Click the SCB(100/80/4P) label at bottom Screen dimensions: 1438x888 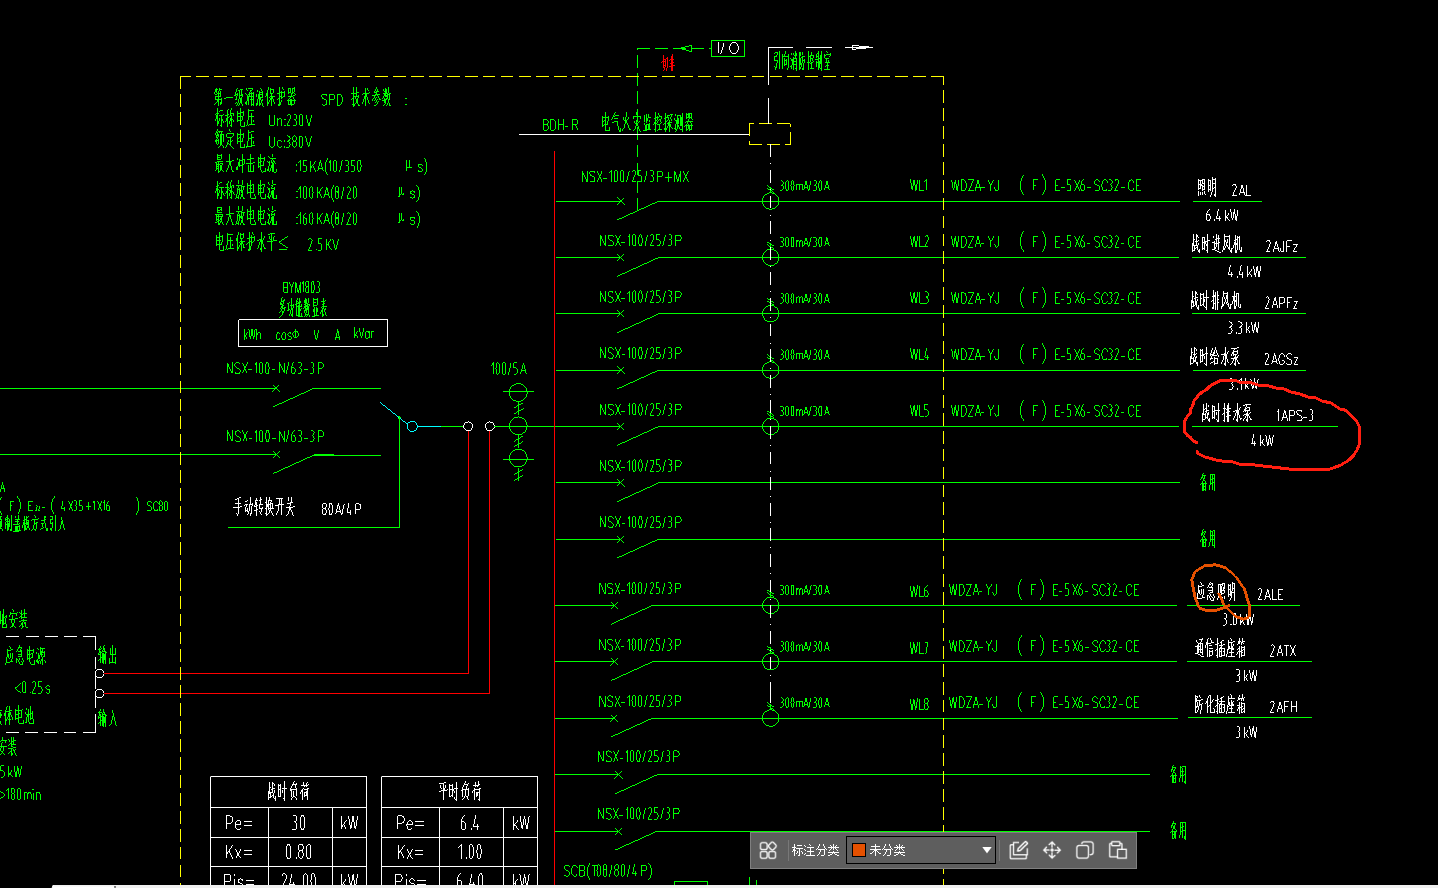[x=607, y=871]
